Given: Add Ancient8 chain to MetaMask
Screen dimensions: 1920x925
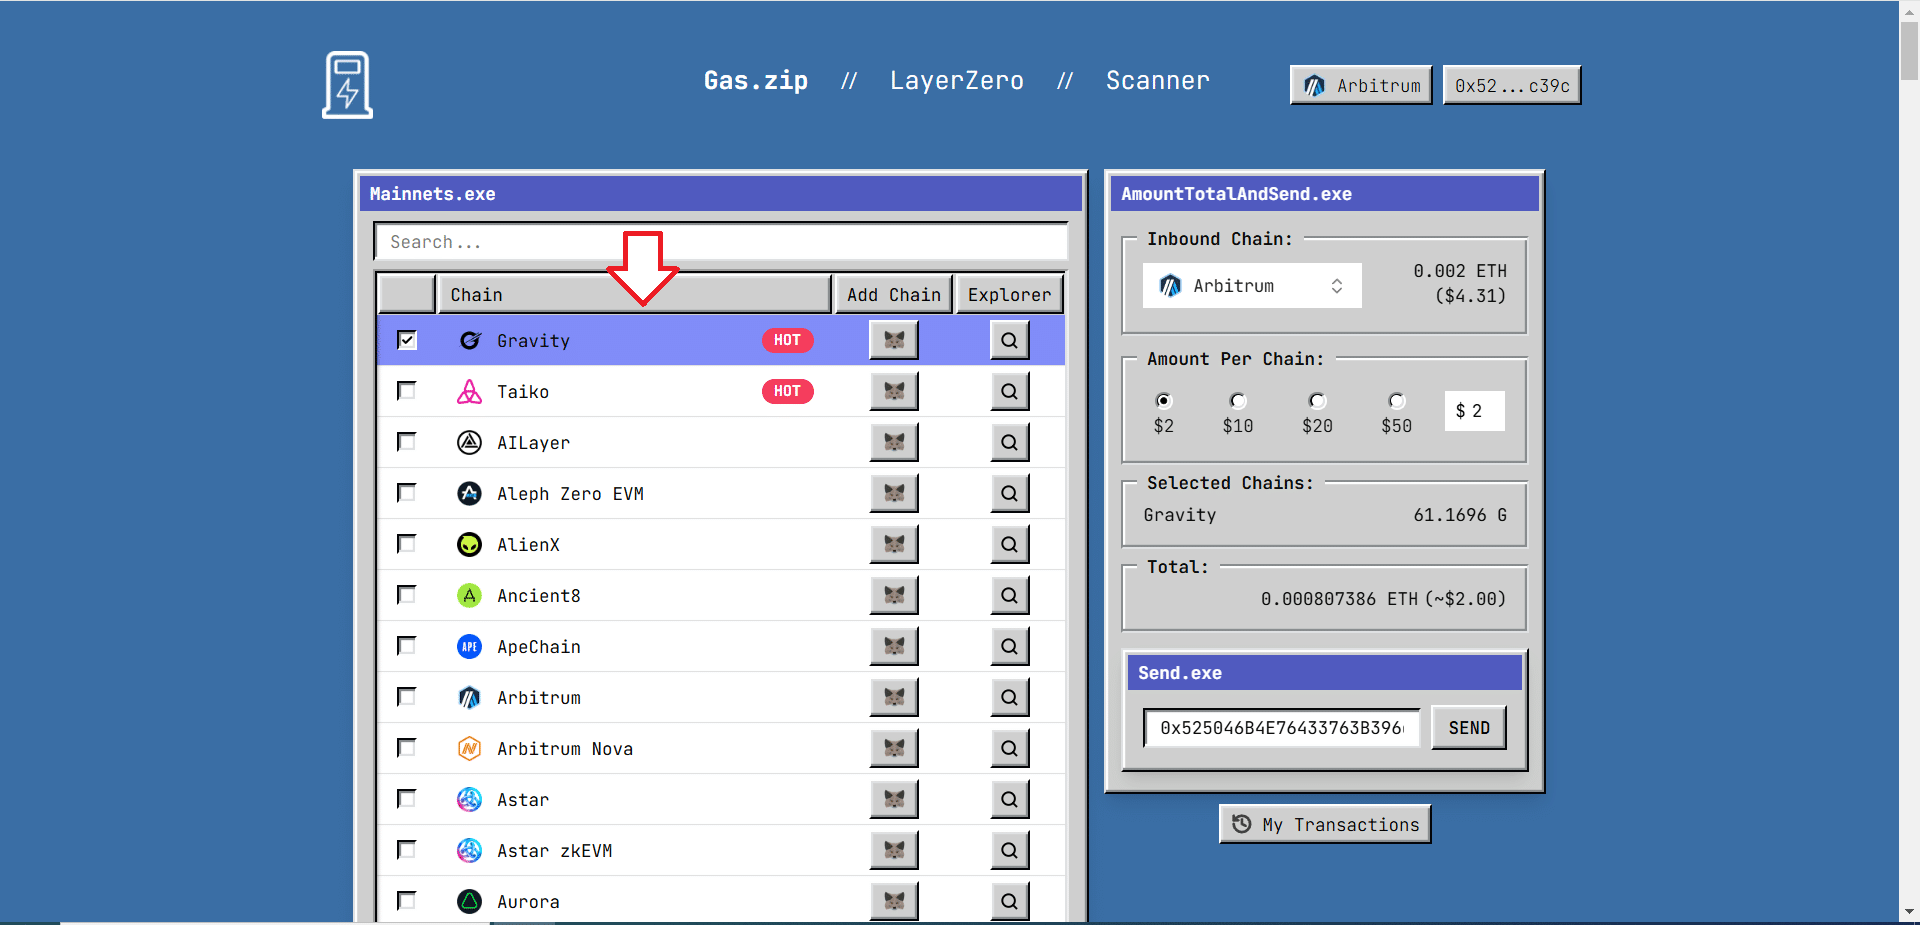Looking at the screenshot, I should 894,595.
